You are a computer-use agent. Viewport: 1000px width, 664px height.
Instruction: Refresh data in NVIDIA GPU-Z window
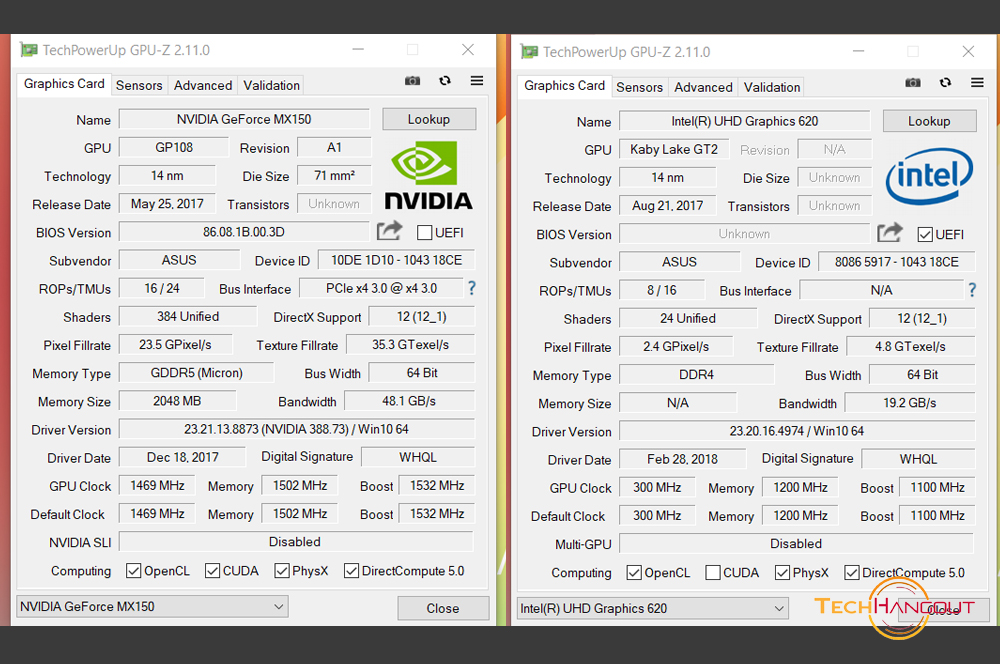tap(445, 81)
